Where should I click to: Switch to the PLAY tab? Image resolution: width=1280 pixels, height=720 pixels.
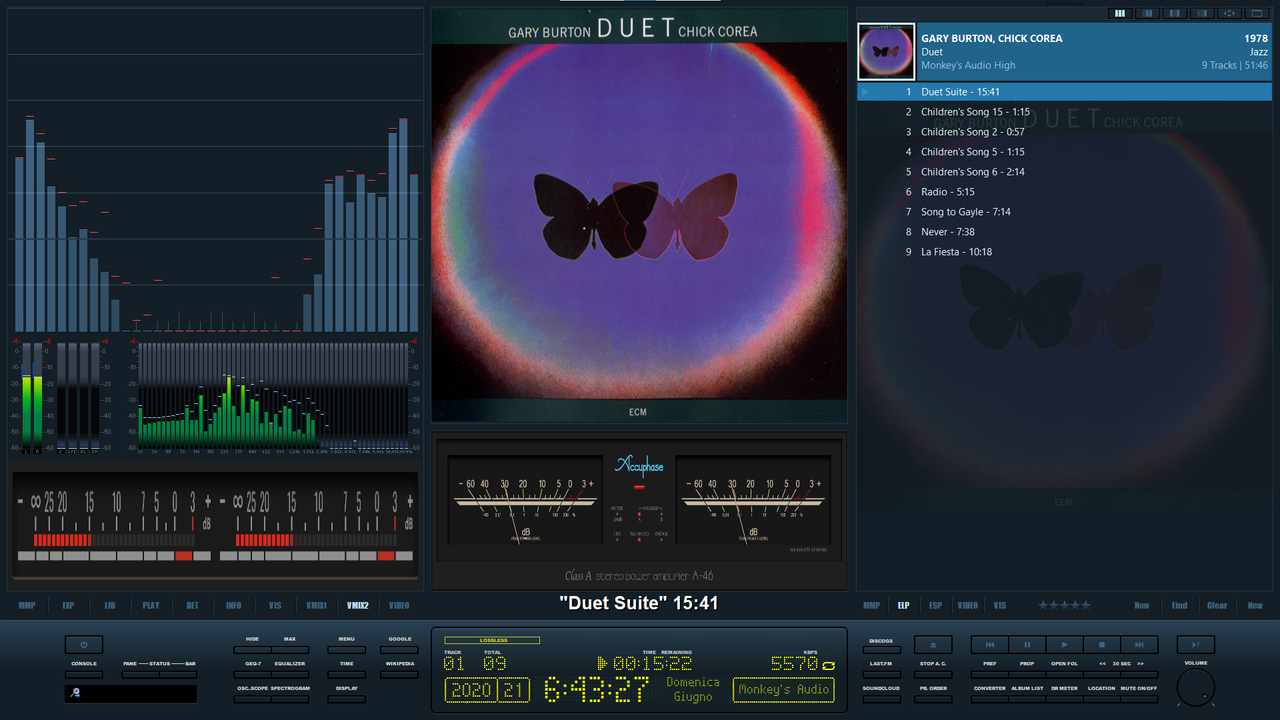coord(151,605)
